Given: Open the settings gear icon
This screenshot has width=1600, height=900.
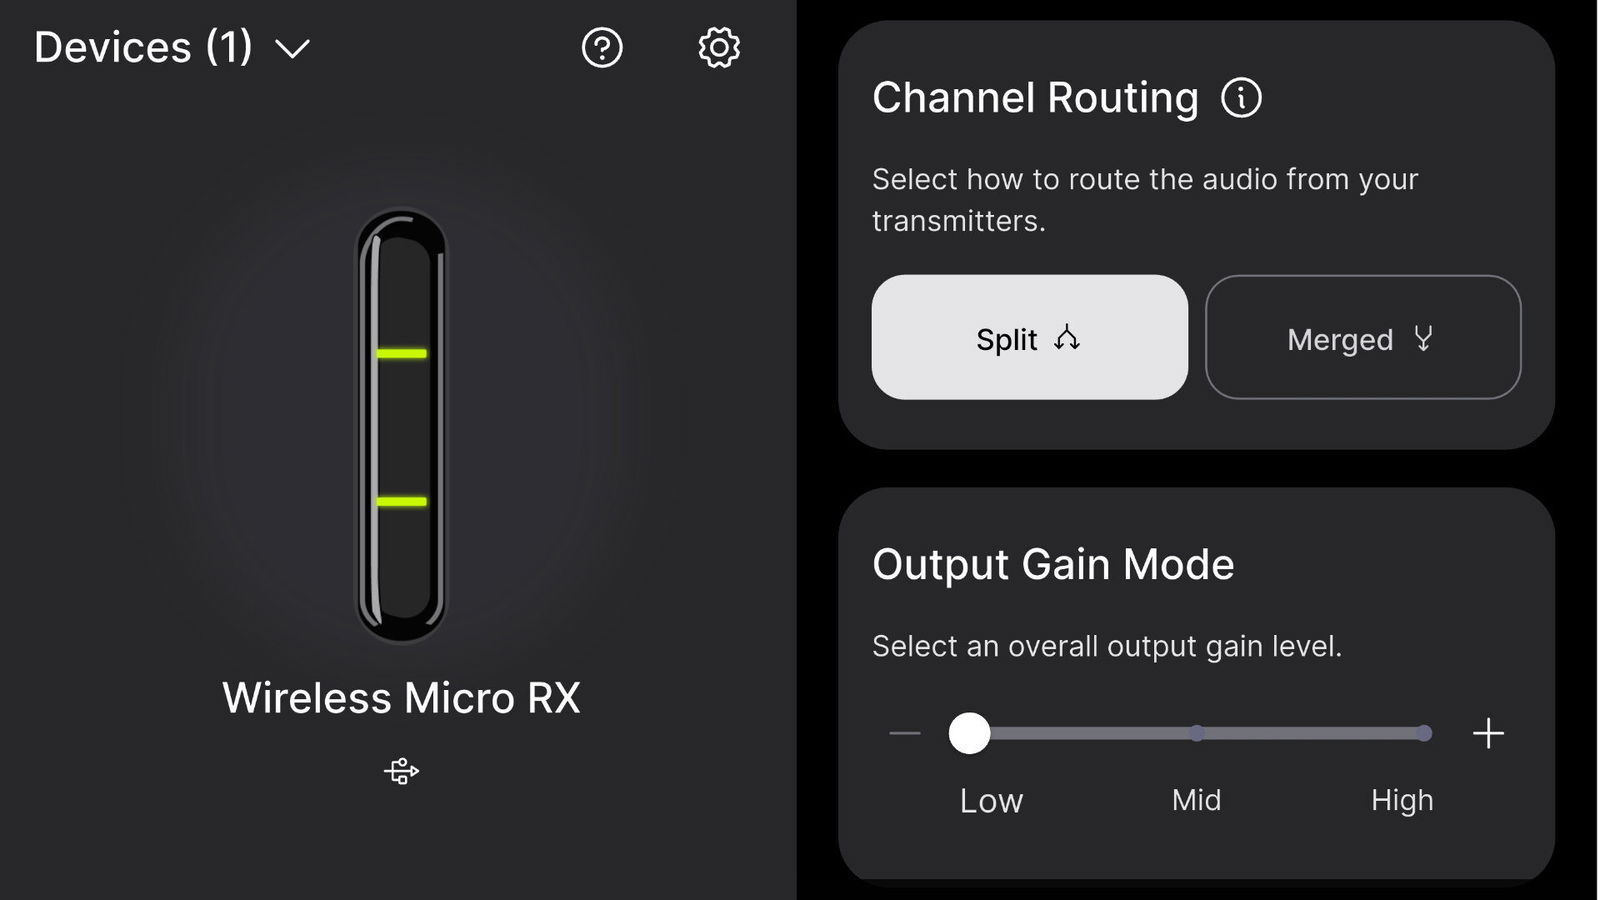Looking at the screenshot, I should pyautogui.click(x=719, y=47).
